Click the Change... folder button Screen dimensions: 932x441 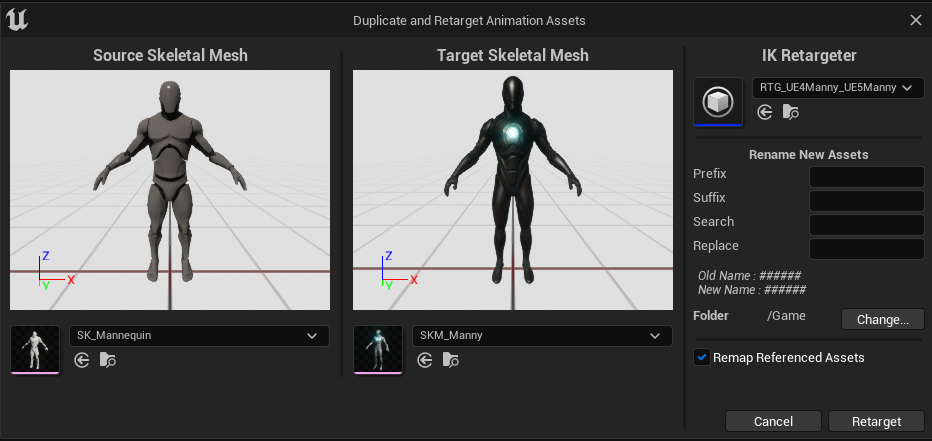(x=883, y=319)
